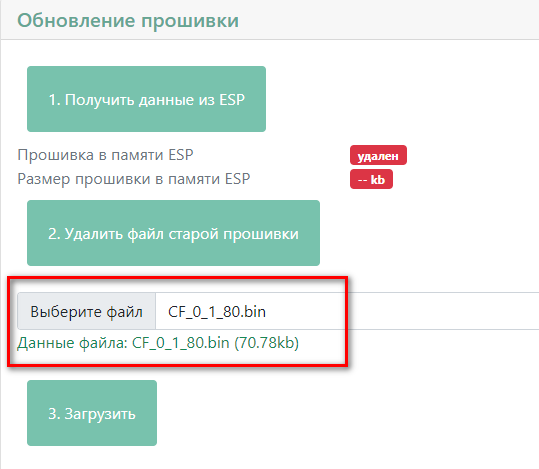Image resolution: width=539 pixels, height=469 pixels.
Task: Click '2. Удалить файл старой прошивки' button
Action: (x=173, y=233)
